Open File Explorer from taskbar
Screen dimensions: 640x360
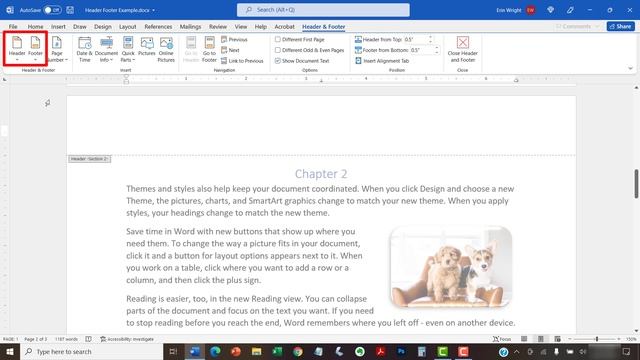click(256, 351)
